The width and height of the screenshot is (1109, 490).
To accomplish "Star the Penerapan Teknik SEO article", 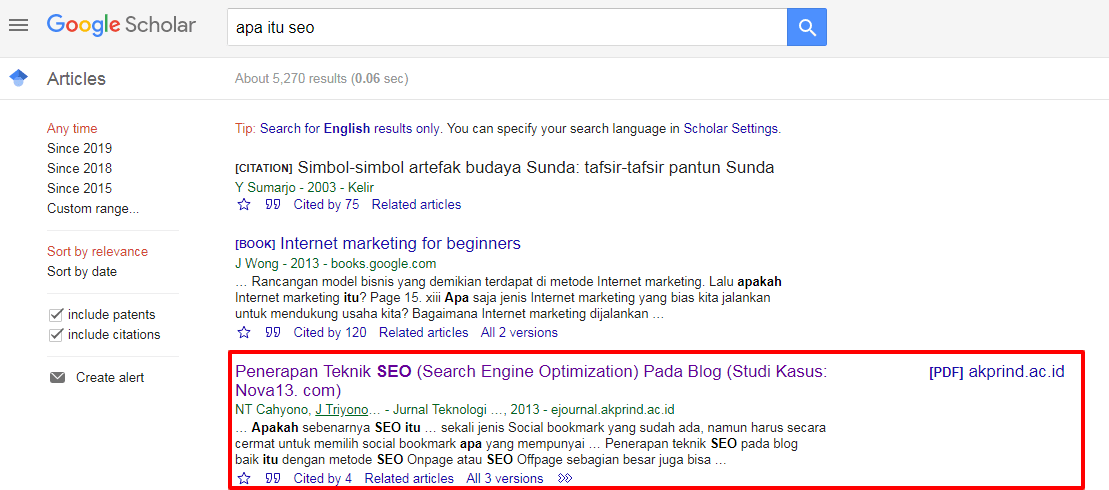I will click(x=244, y=479).
